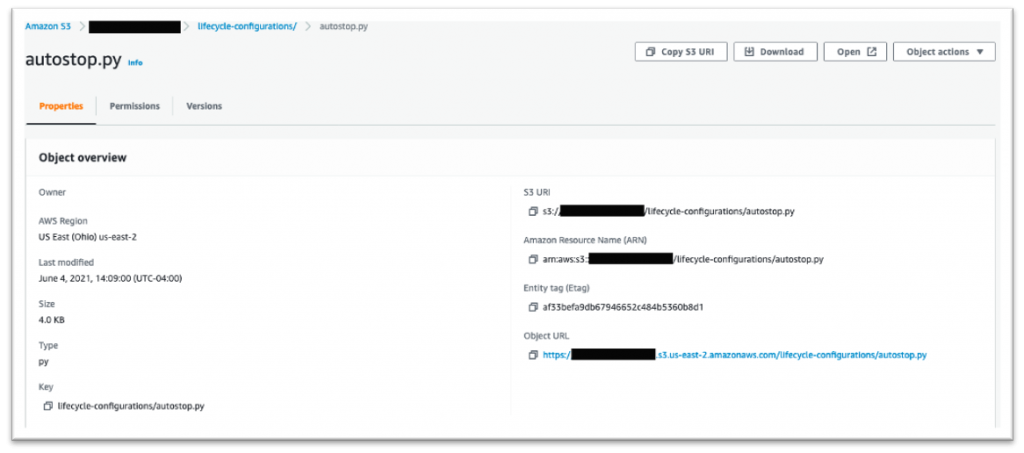Go to Amazon S3 breadcrumb link

48,26
